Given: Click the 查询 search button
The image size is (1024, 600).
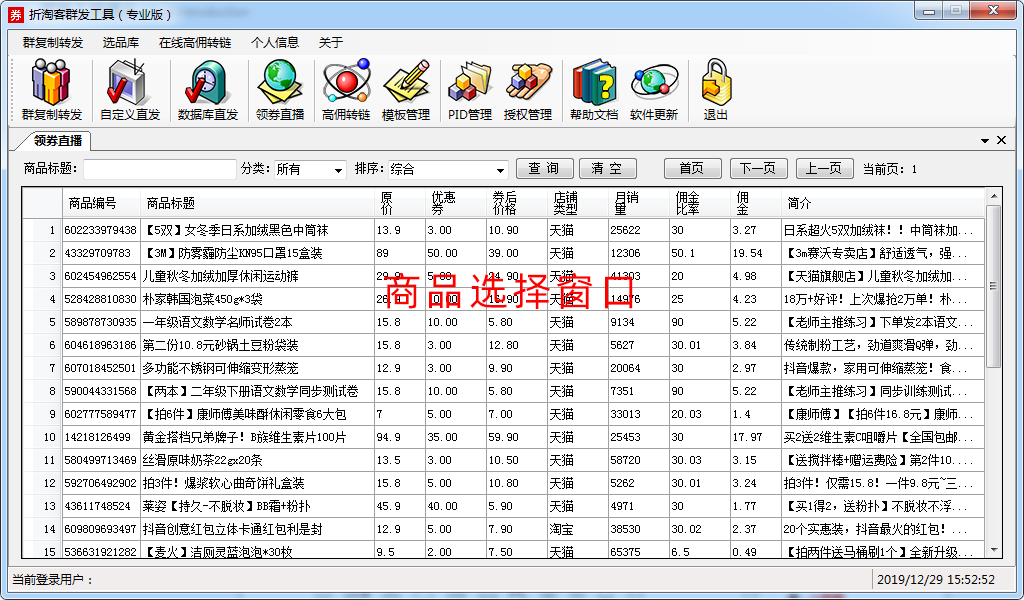Looking at the screenshot, I should 543,168.
